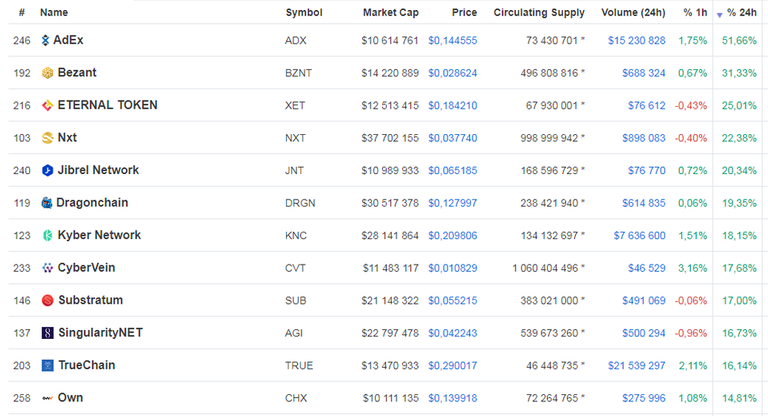Click the Kyber Network logo icon
This screenshot has height=416, width=768.
[47, 236]
